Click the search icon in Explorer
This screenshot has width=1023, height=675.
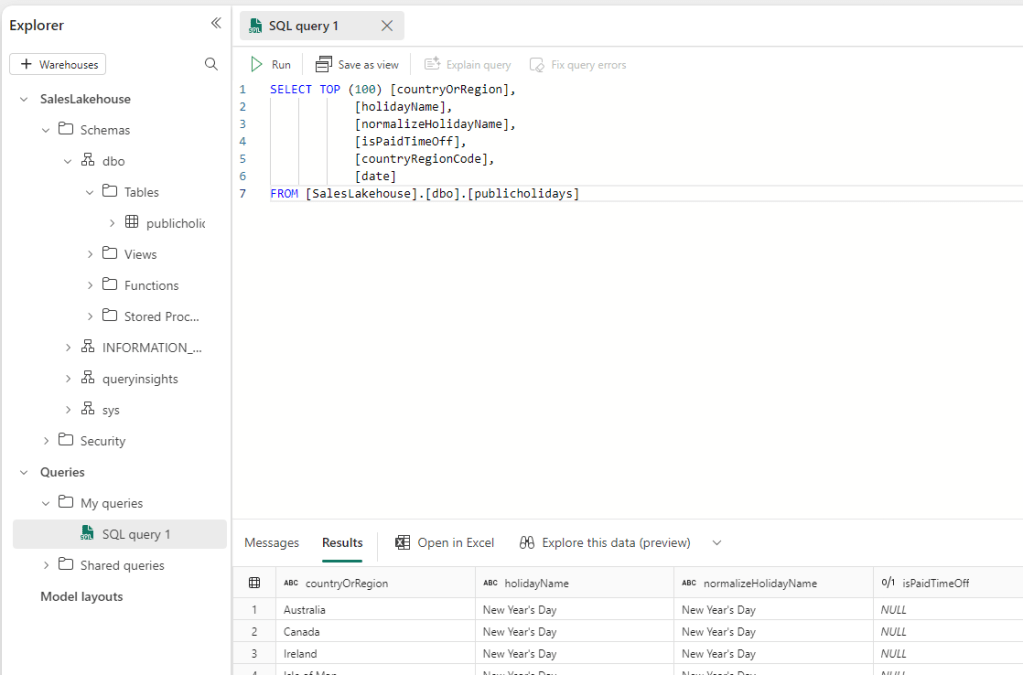tap(211, 64)
